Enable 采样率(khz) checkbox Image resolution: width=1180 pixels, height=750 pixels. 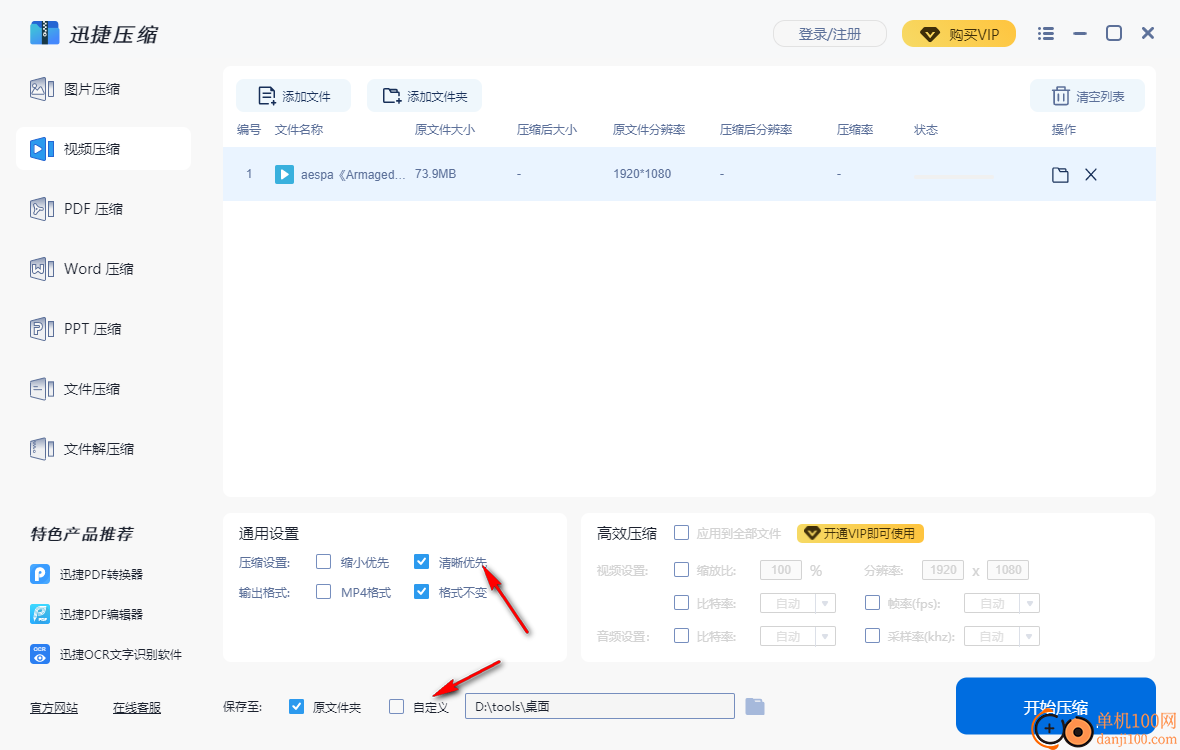[872, 636]
